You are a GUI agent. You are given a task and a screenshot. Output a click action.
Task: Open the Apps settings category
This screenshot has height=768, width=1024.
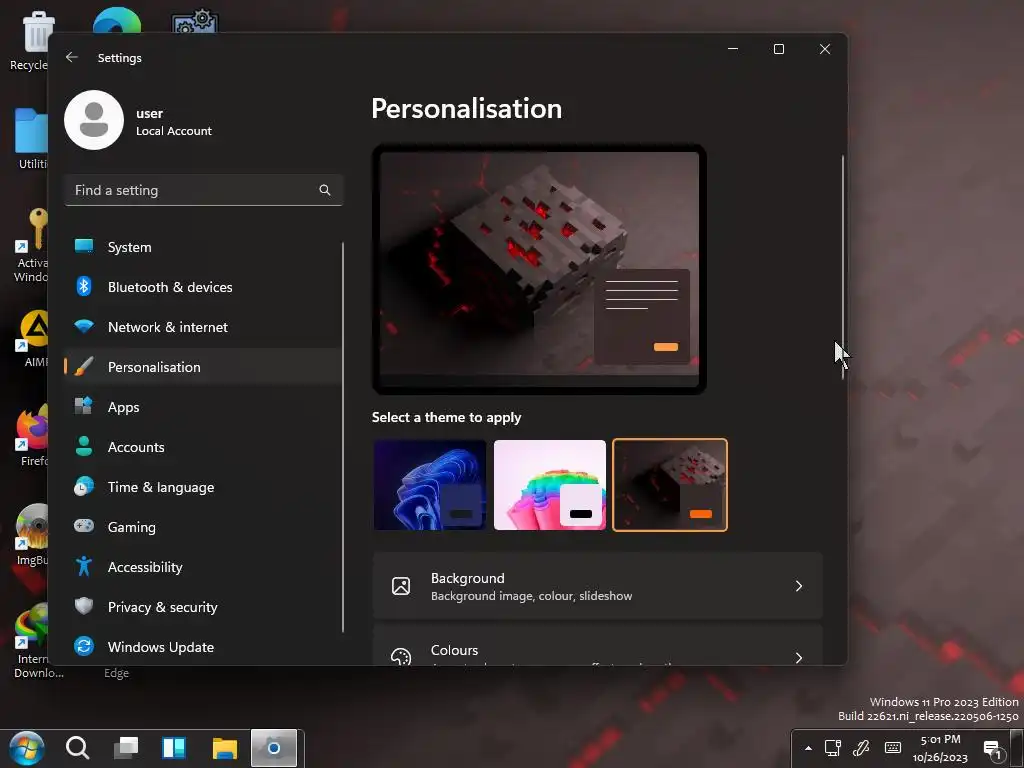click(202, 407)
